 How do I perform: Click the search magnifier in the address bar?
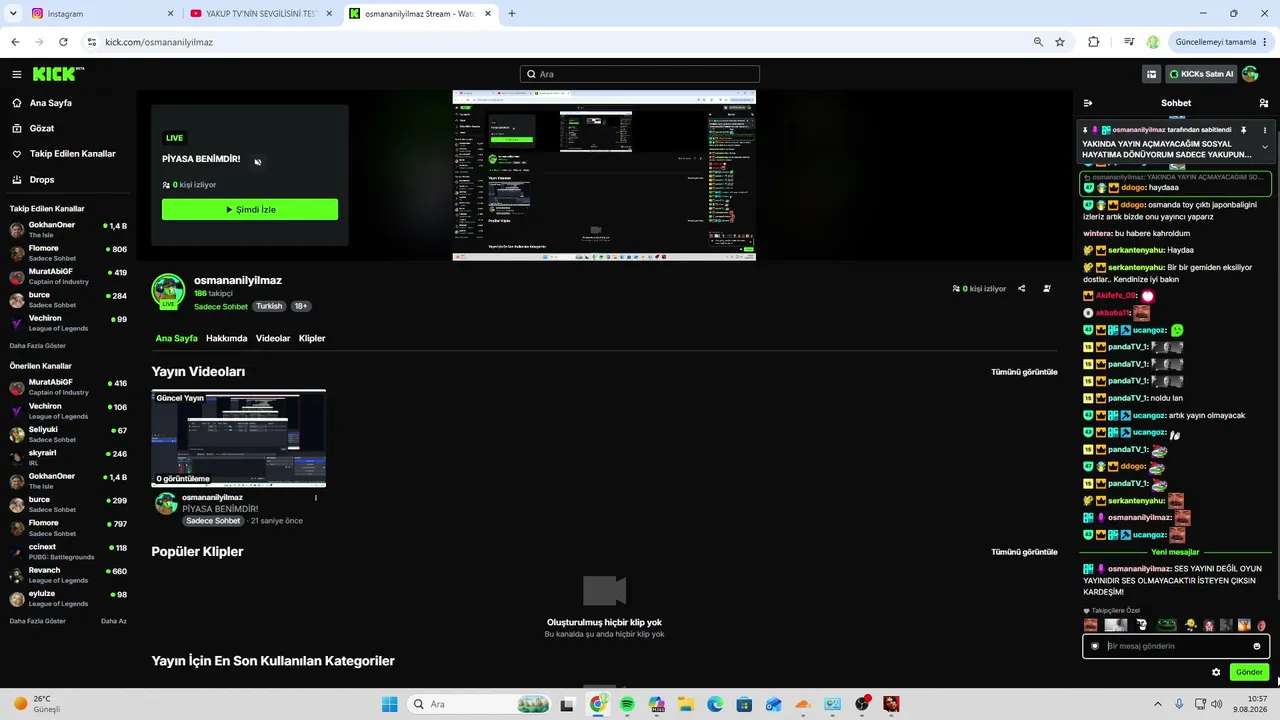1038,42
